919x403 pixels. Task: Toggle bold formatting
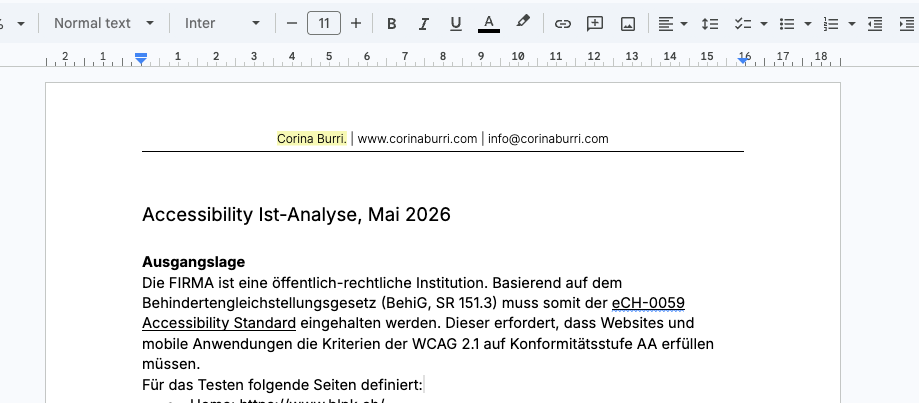[x=391, y=23]
